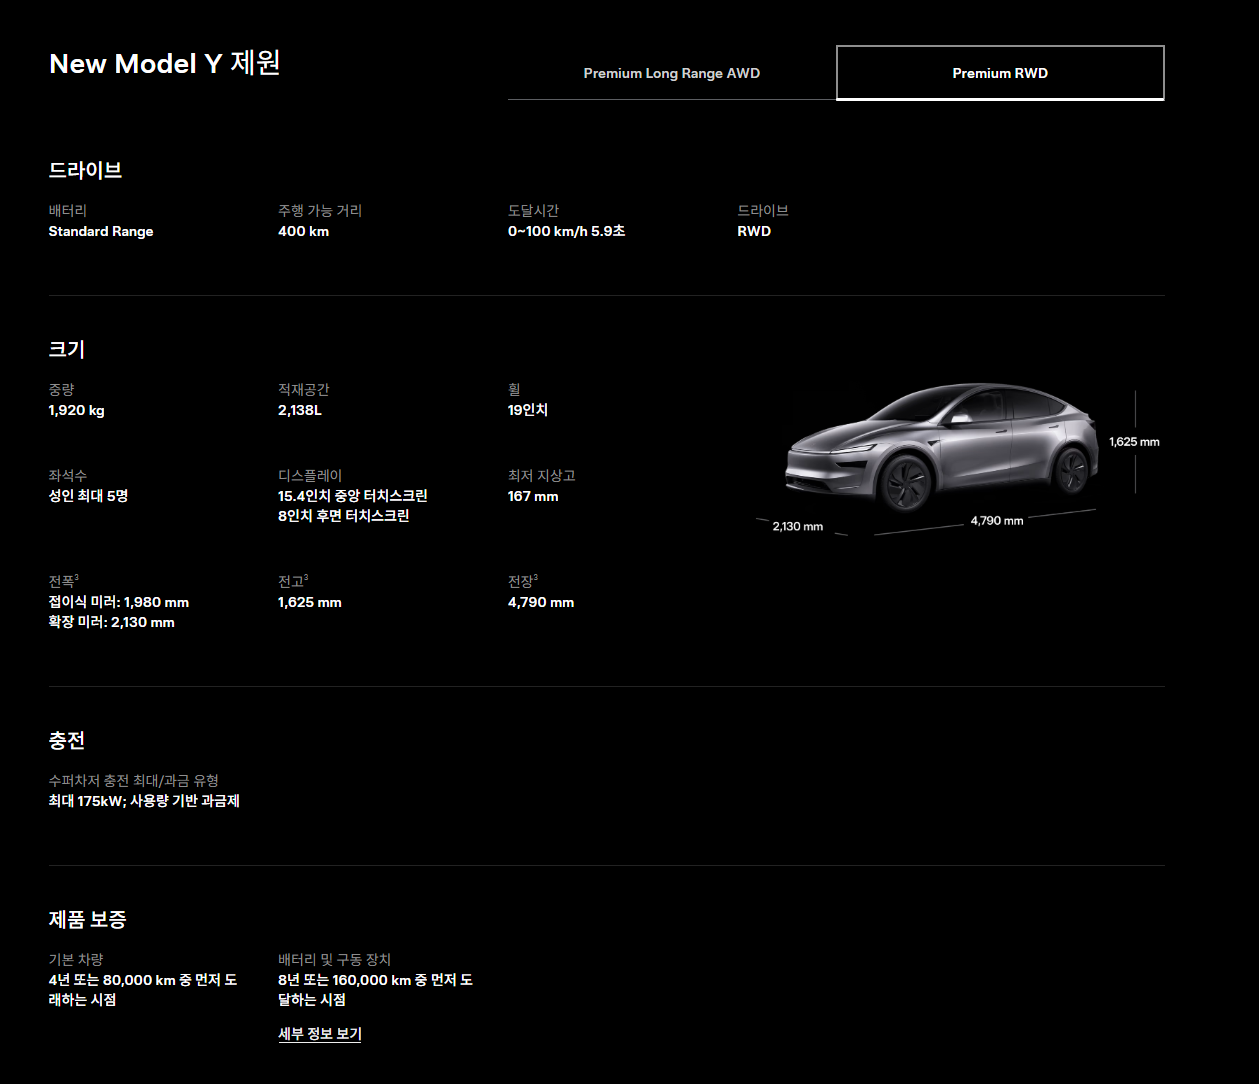Click the 성인 최대 5명 seating value
The width and height of the screenshot is (1259, 1084).
[89, 496]
